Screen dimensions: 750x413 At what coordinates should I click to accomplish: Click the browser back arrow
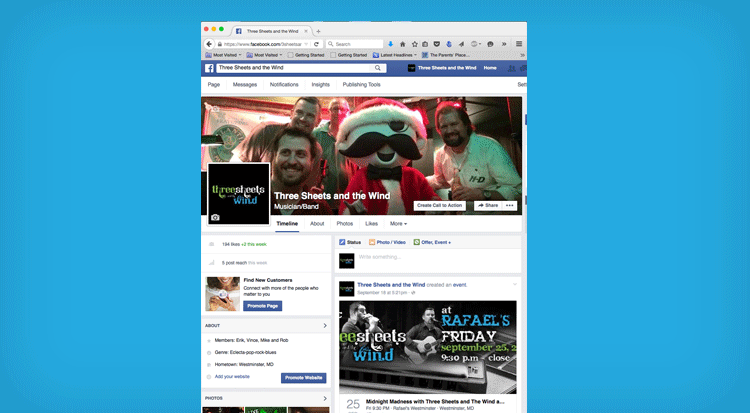tap(209, 44)
